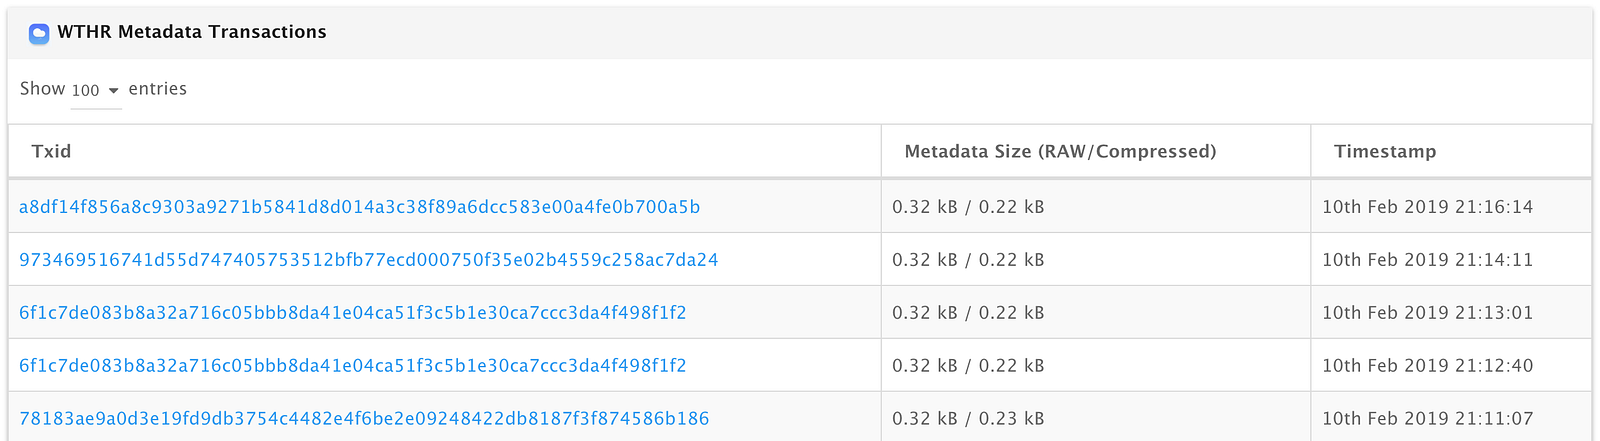Click metadata size cell in the 21:14:11 row

click(968, 260)
